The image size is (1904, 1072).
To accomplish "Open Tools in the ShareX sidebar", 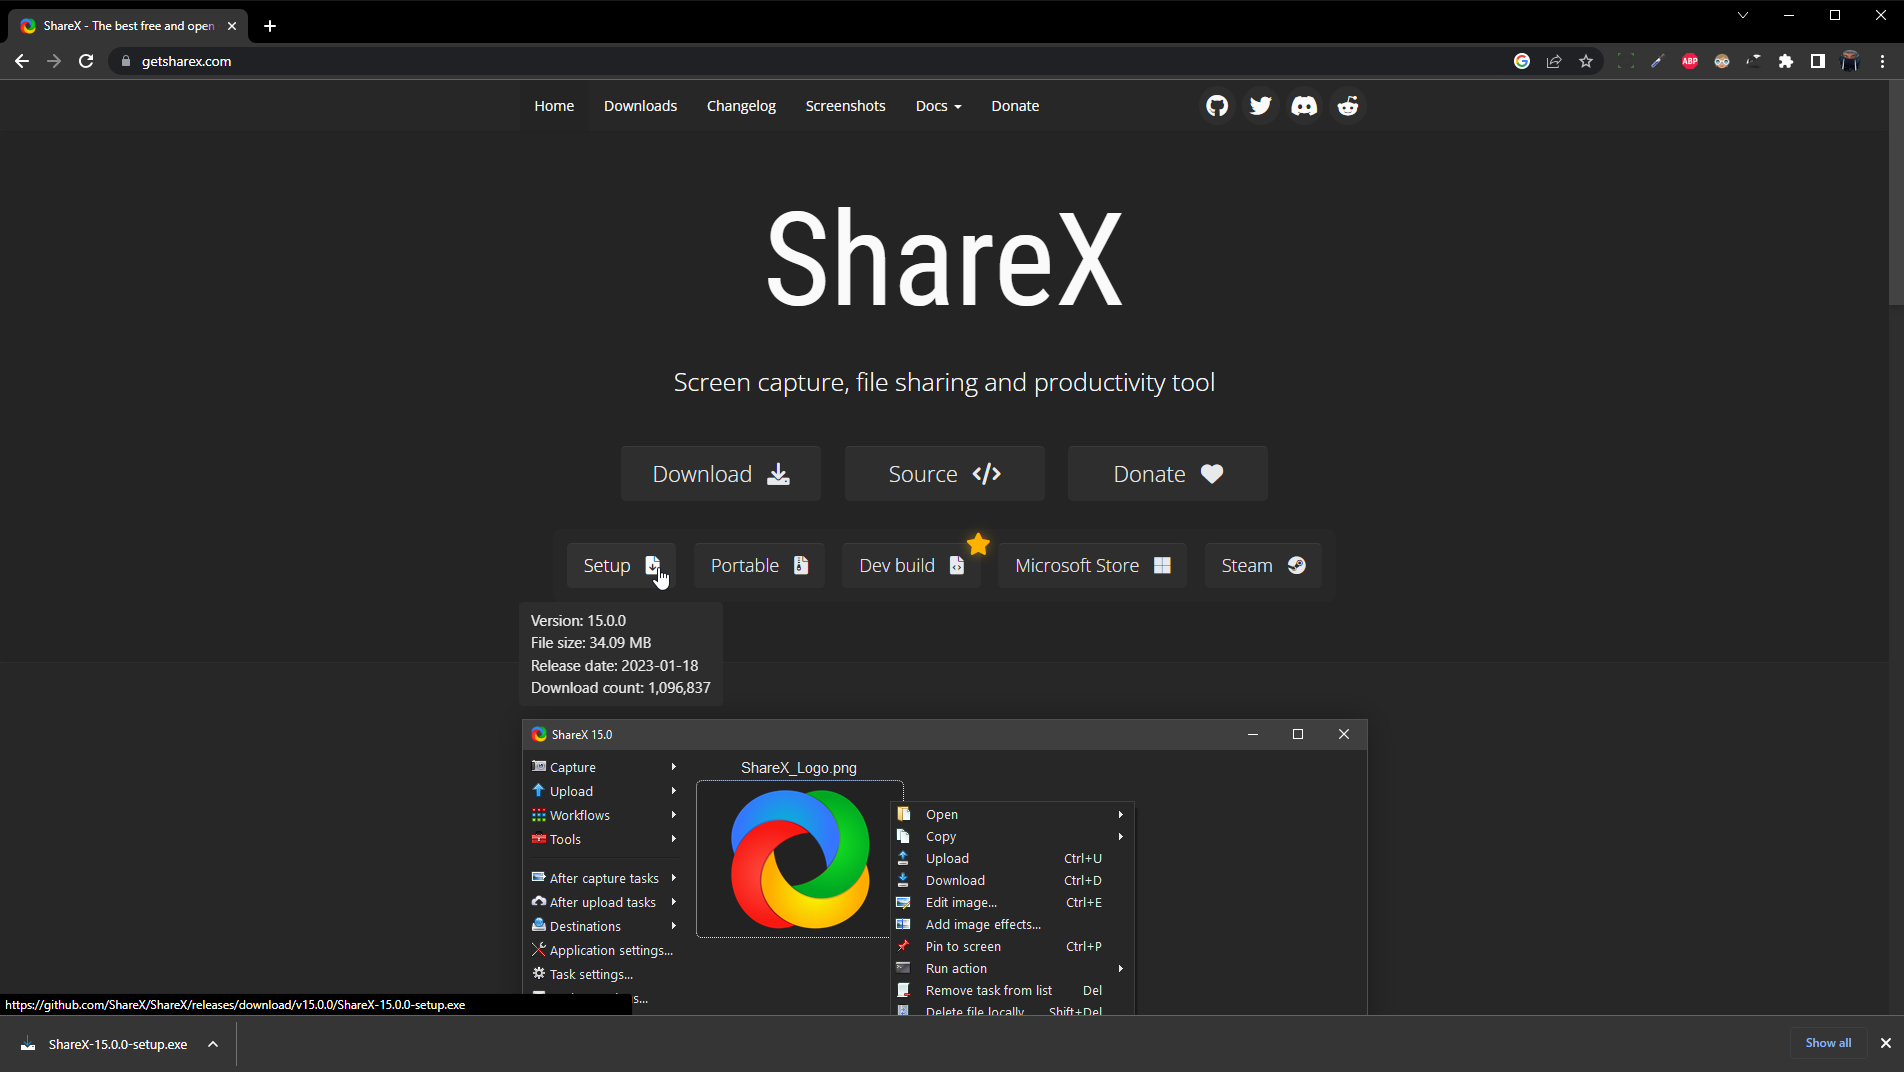I will click(x=565, y=839).
